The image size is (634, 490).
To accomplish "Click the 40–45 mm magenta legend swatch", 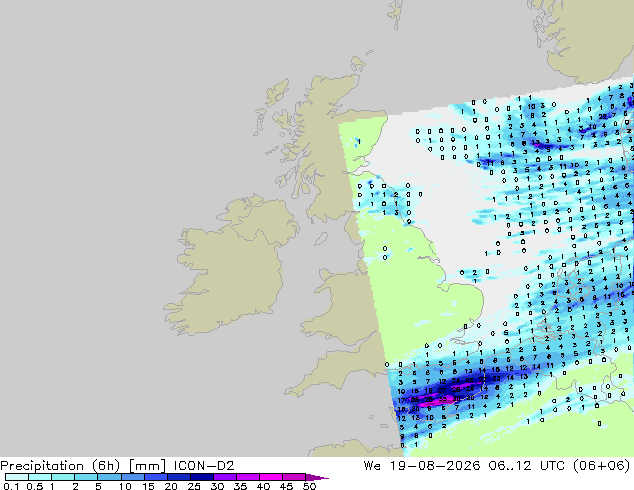I will (271, 477).
